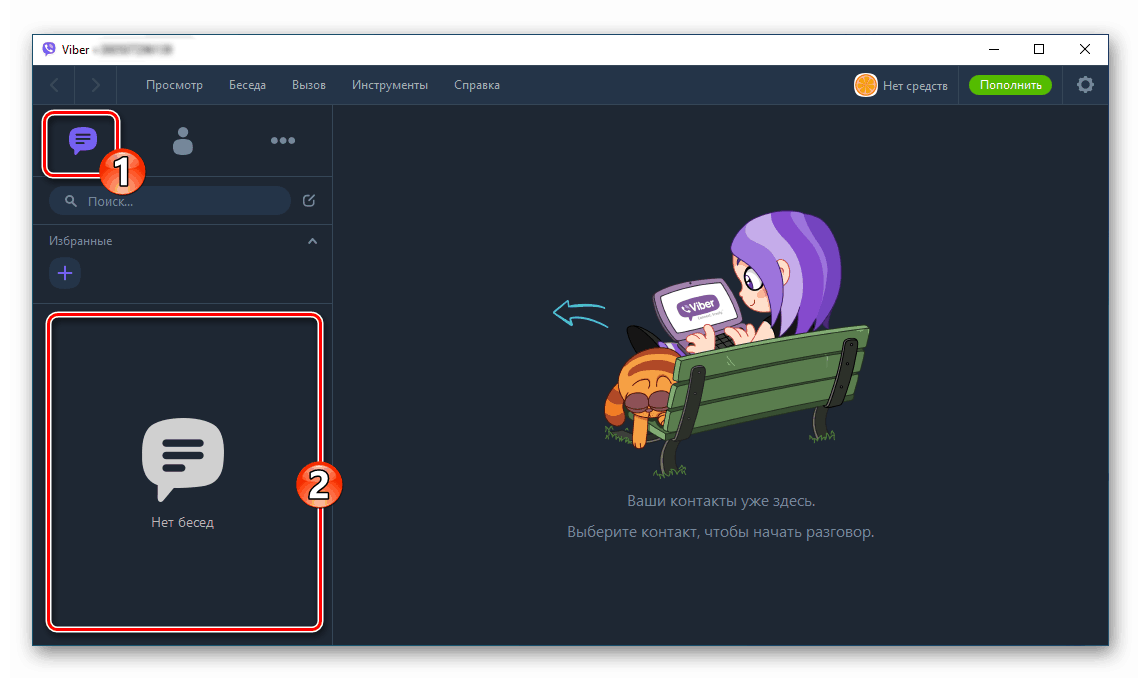Open settings via the gear icon

click(1085, 85)
